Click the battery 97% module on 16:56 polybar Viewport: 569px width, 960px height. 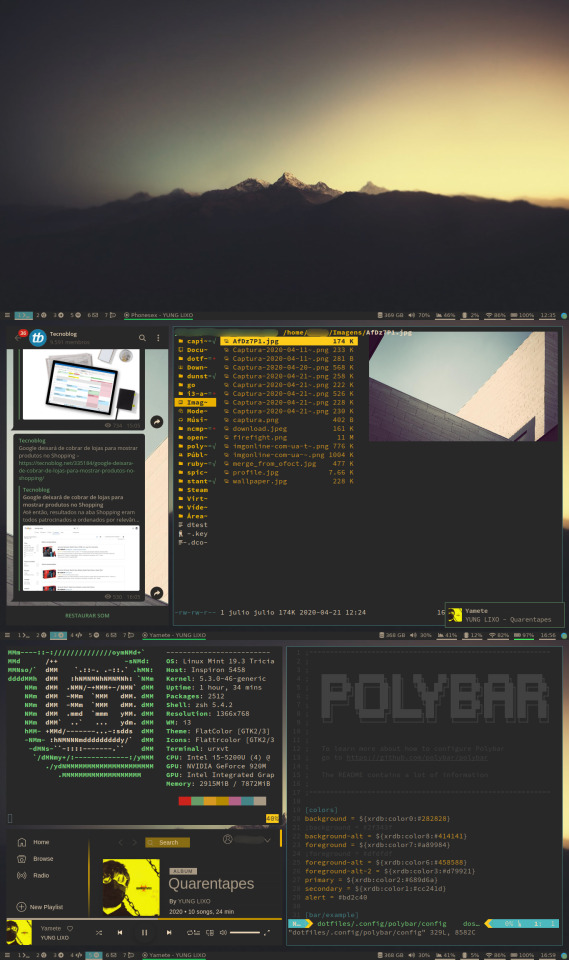(523, 635)
